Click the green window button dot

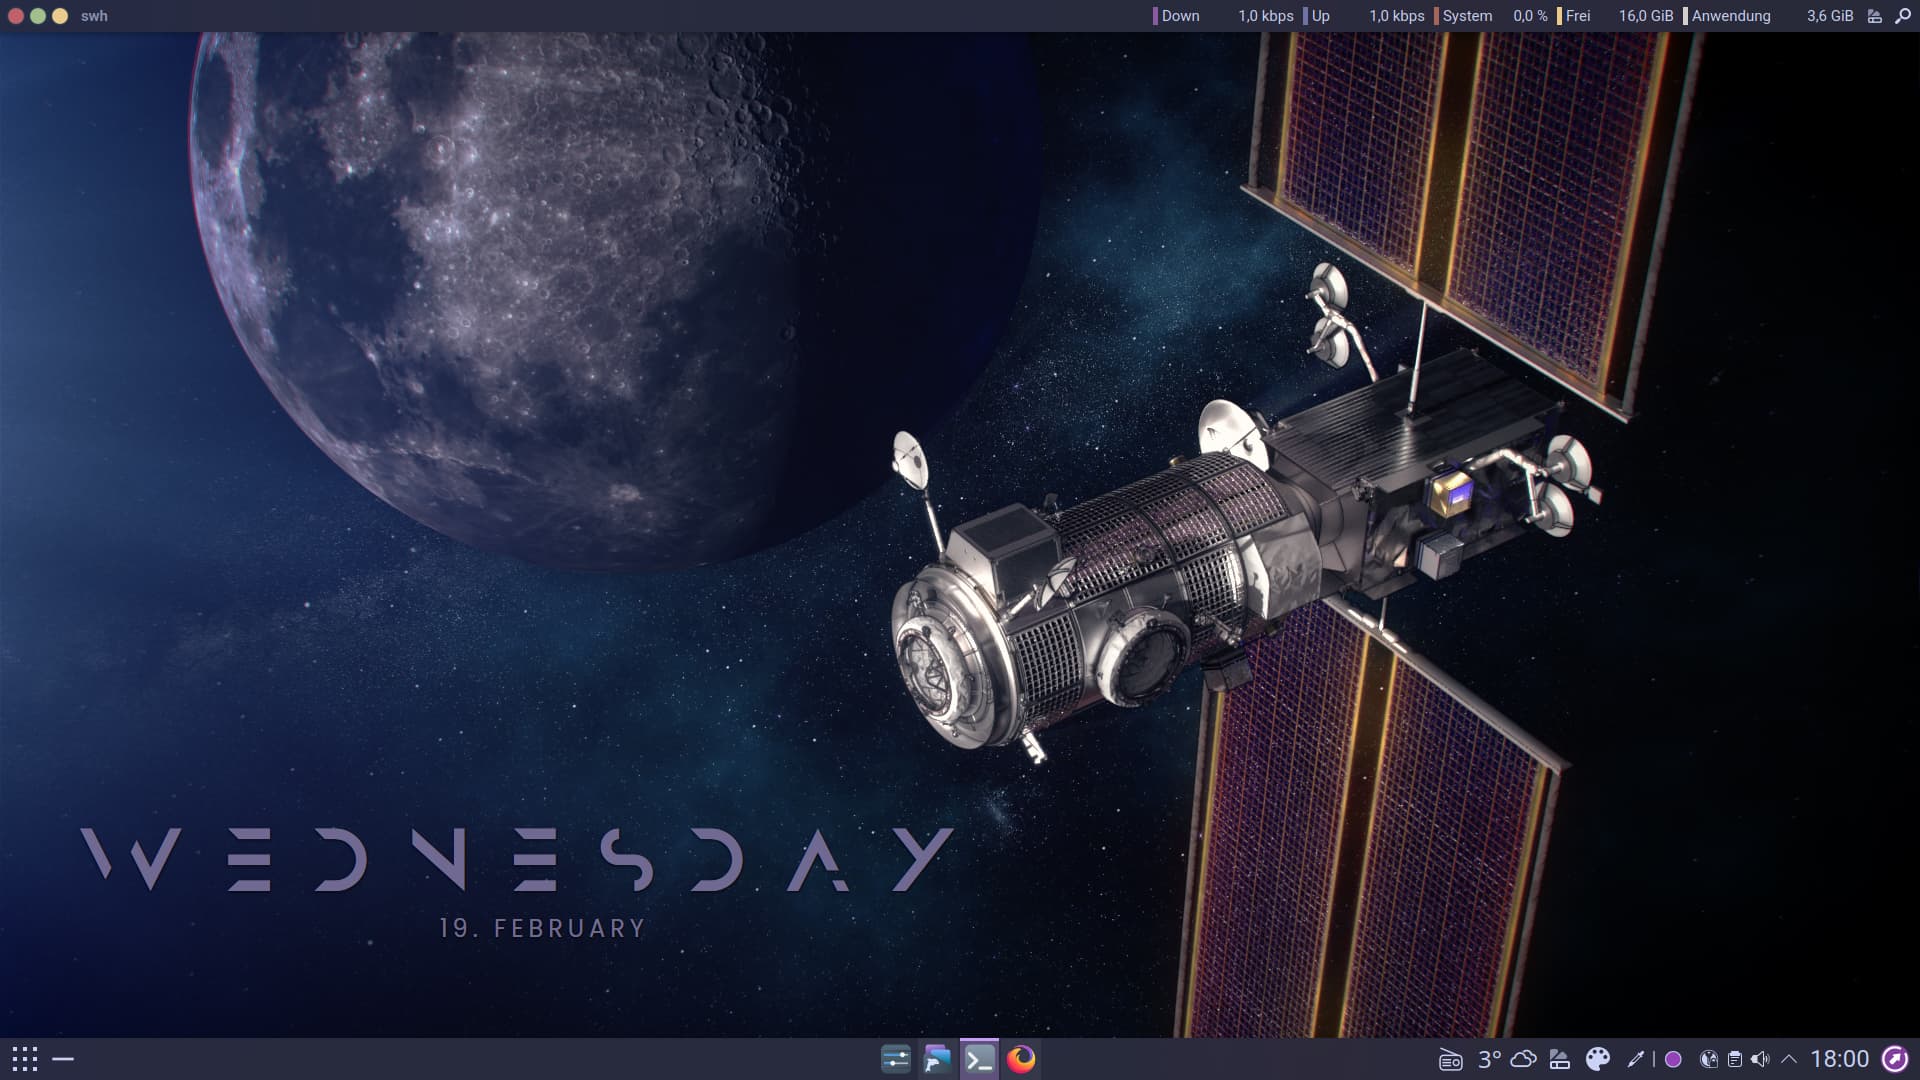(x=38, y=16)
